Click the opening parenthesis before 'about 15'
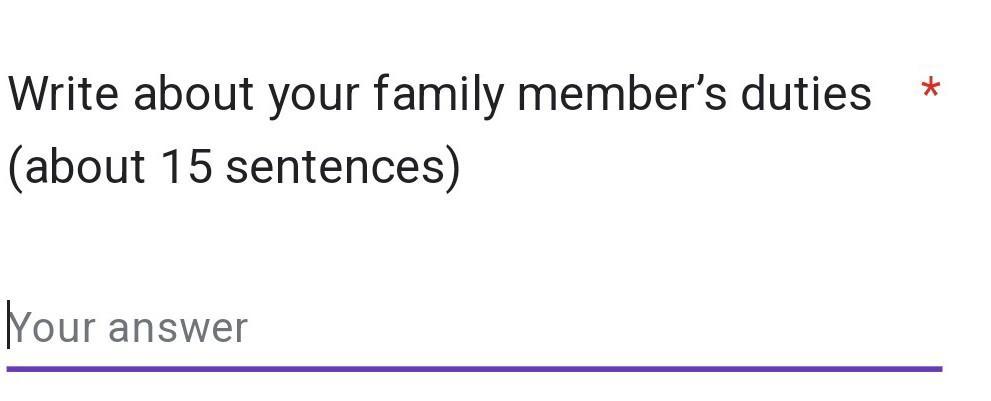 coord(14,166)
